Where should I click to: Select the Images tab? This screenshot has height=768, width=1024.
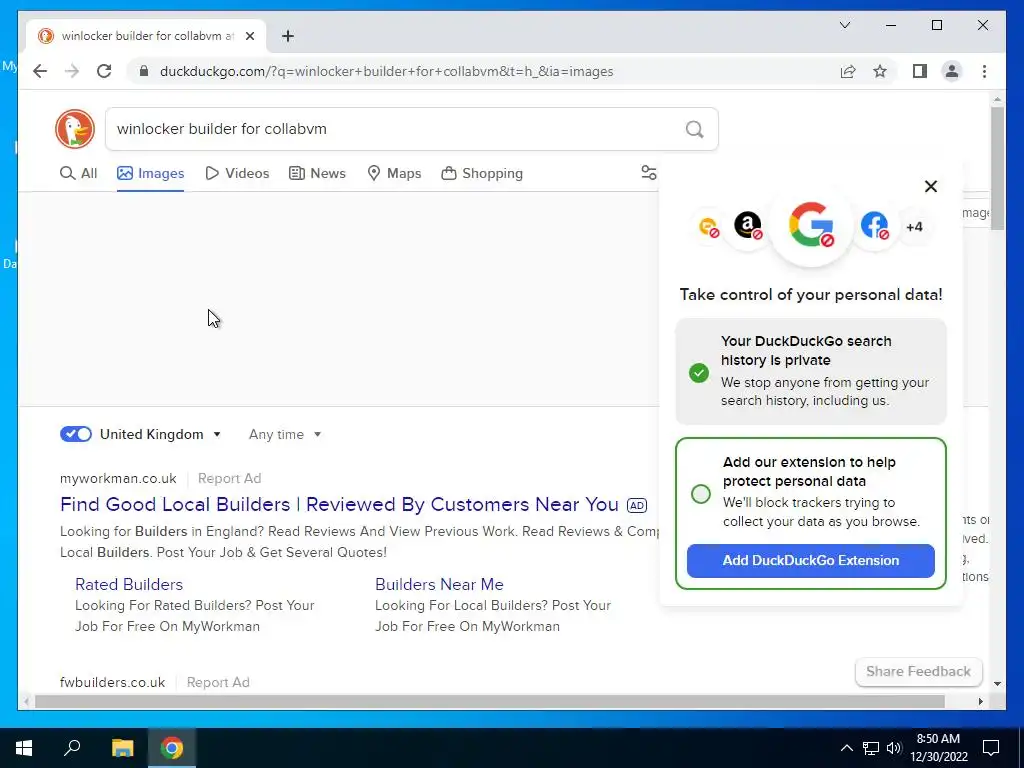pos(150,173)
